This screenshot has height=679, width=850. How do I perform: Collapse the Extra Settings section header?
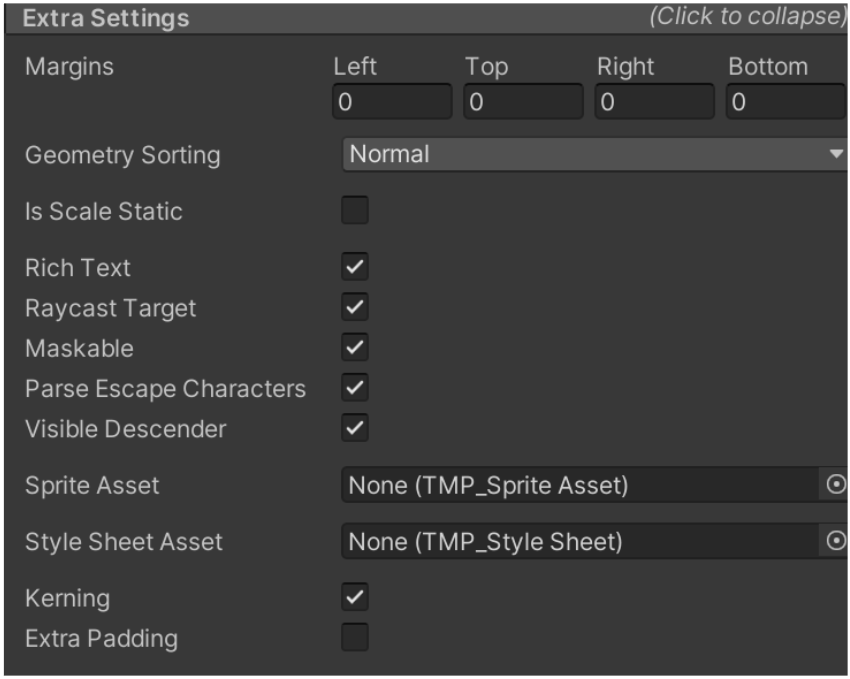point(106,18)
